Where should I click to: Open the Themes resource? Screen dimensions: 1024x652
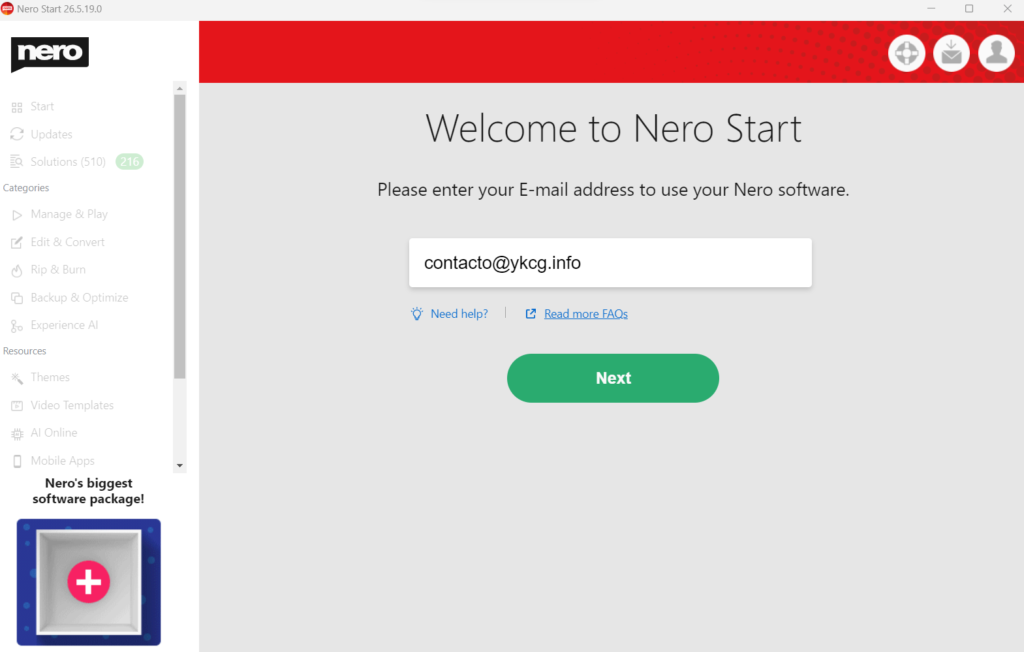click(50, 377)
